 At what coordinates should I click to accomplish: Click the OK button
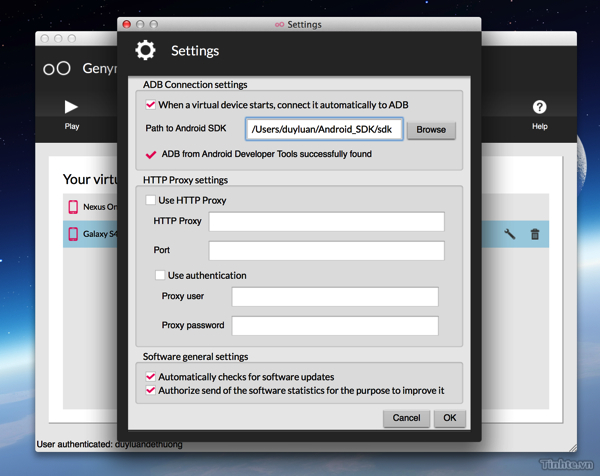(450, 418)
